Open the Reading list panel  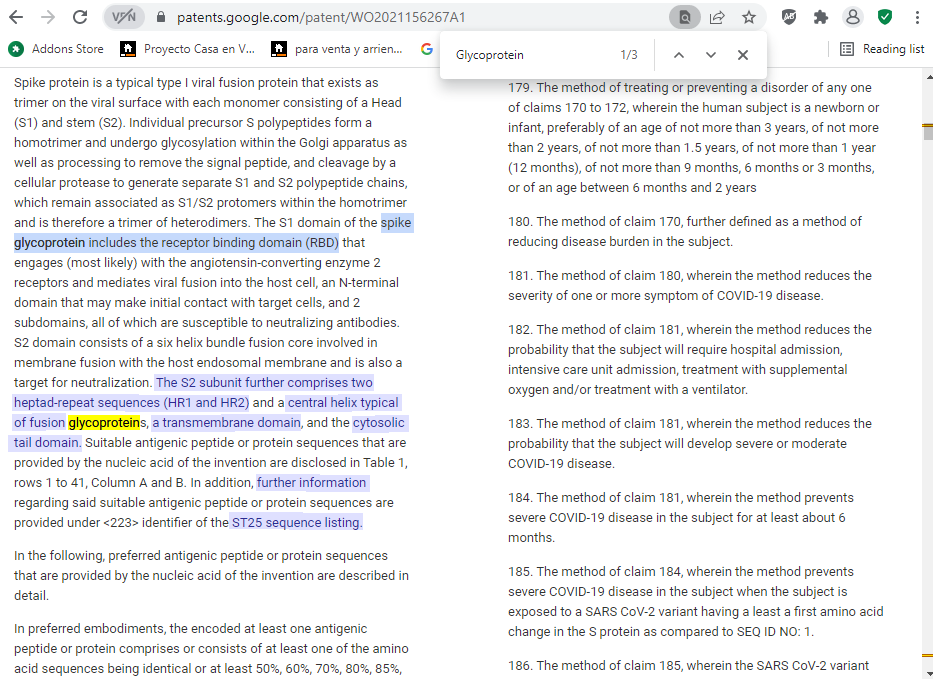coord(882,48)
